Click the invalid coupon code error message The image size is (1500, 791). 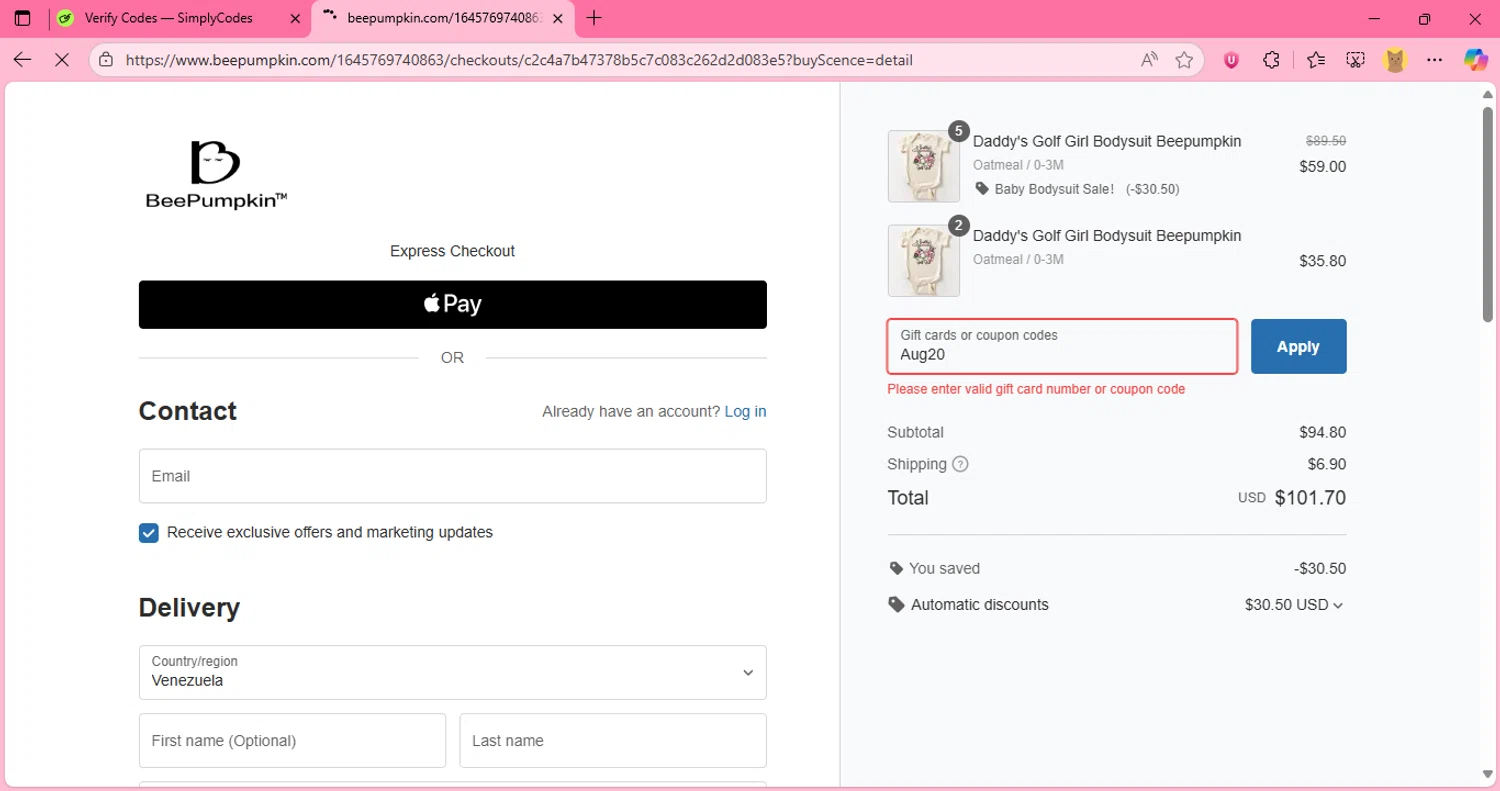1036,389
